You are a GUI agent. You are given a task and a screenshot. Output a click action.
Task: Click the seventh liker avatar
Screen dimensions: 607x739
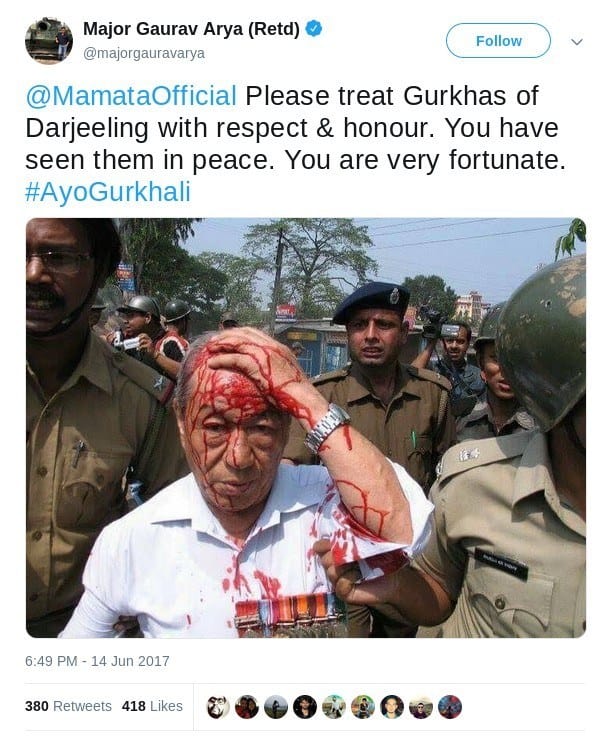[x=392, y=706]
